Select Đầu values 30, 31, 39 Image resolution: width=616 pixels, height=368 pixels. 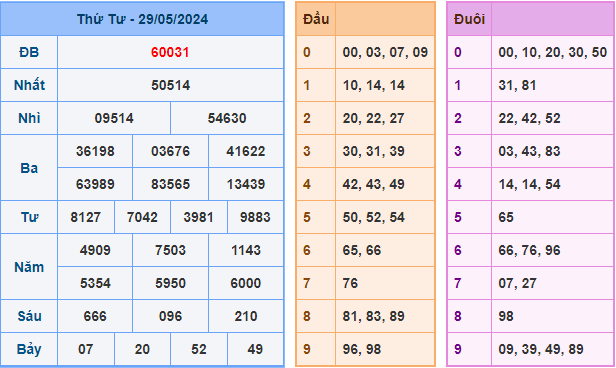point(373,151)
